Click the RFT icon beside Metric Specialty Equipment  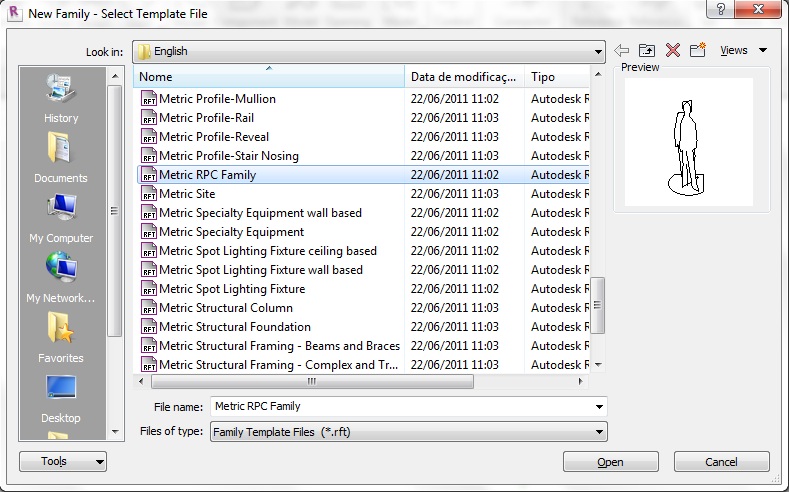click(x=148, y=232)
